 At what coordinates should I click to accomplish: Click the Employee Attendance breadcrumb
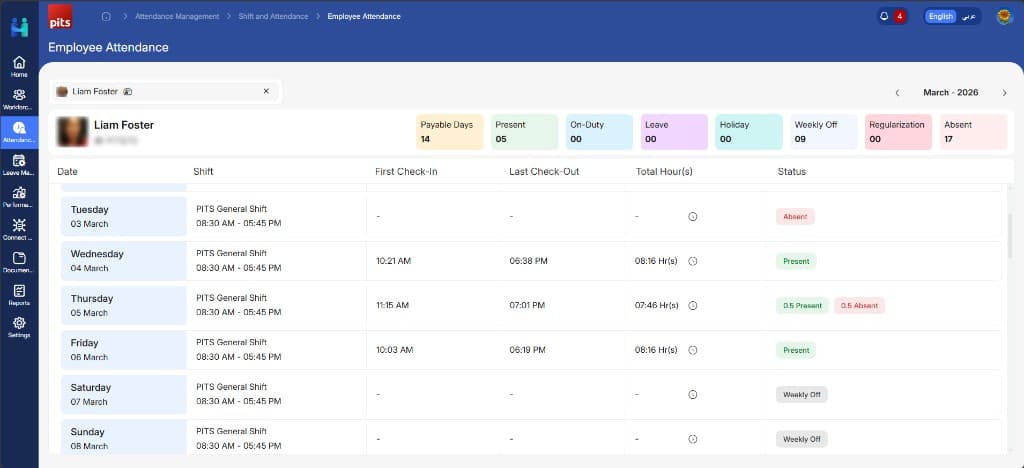click(364, 16)
